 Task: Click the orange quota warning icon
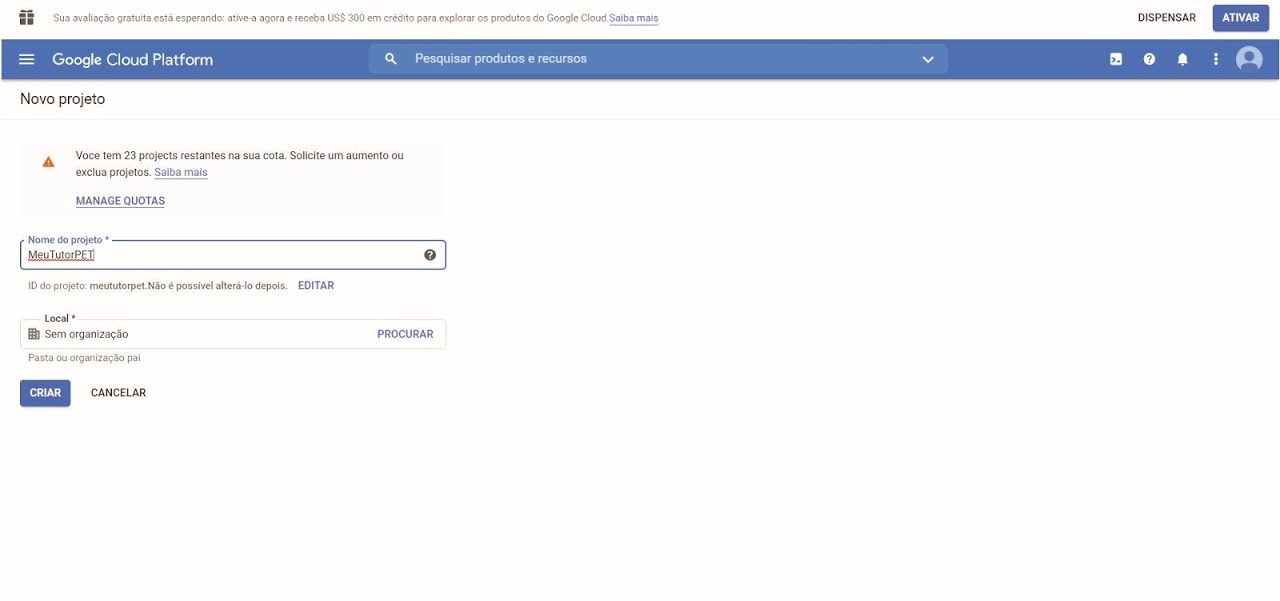tap(48, 162)
